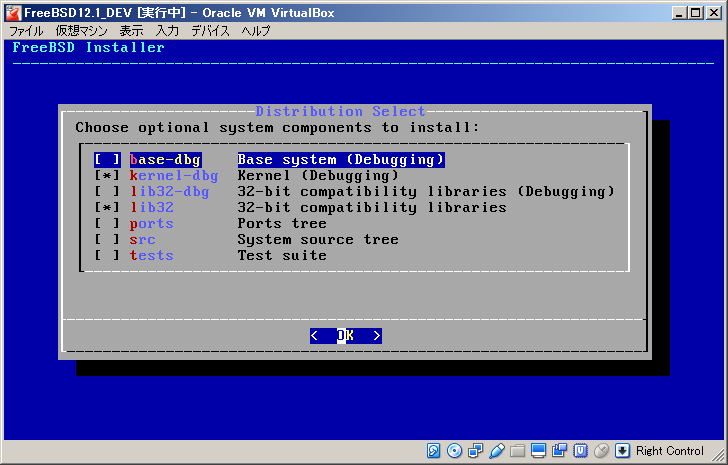Screen dimensions: 728x465
Task: Check the tests checkbox
Action: [107, 255]
